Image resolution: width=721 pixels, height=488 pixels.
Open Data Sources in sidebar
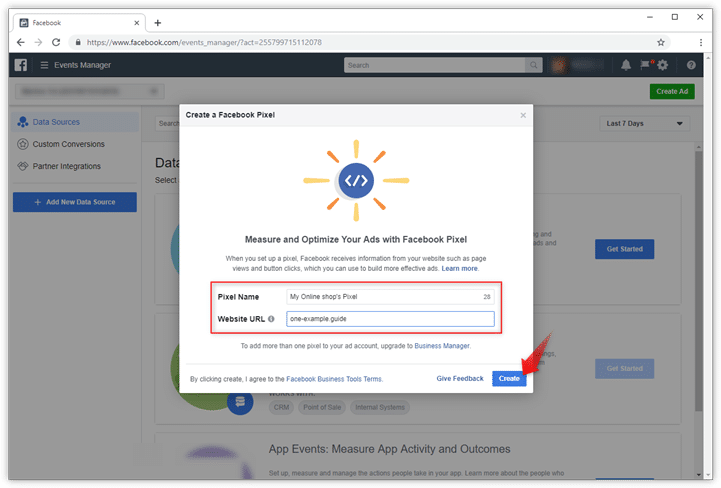pyautogui.click(x=56, y=122)
